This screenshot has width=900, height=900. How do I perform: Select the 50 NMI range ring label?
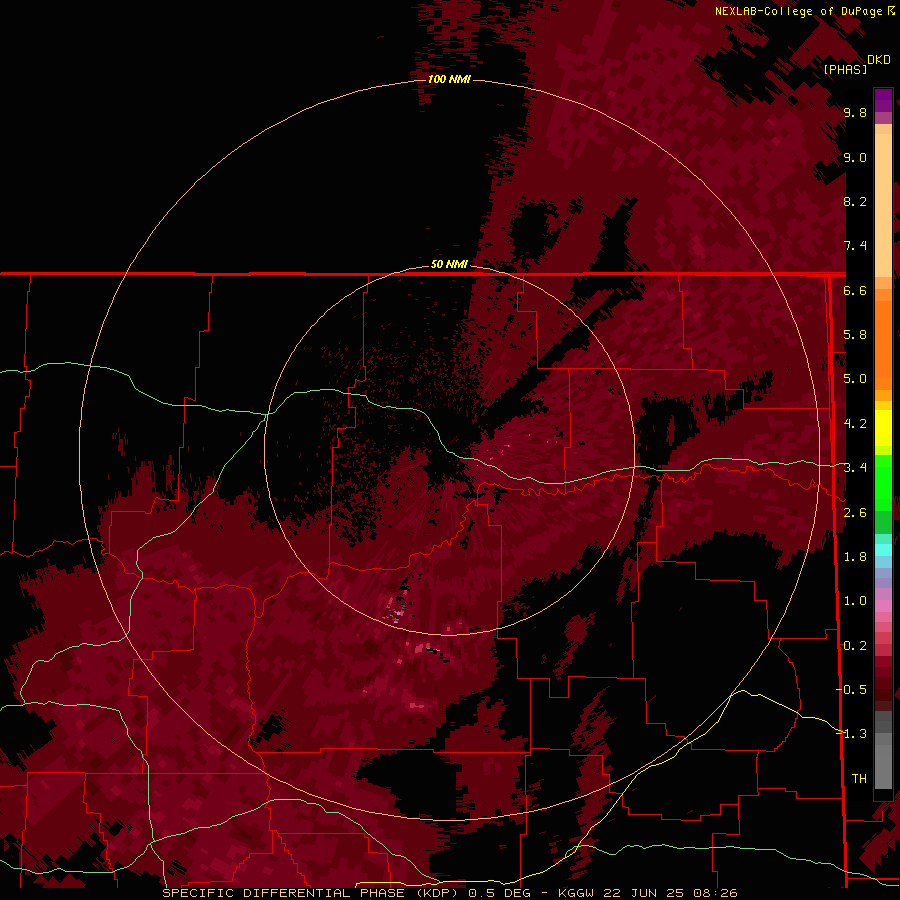pyautogui.click(x=449, y=264)
